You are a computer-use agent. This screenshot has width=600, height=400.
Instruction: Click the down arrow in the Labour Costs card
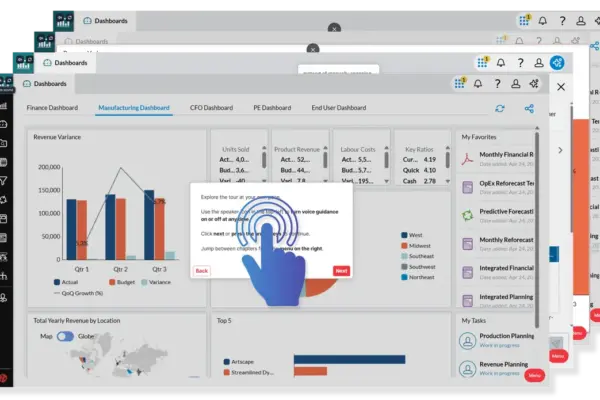tap(386, 181)
